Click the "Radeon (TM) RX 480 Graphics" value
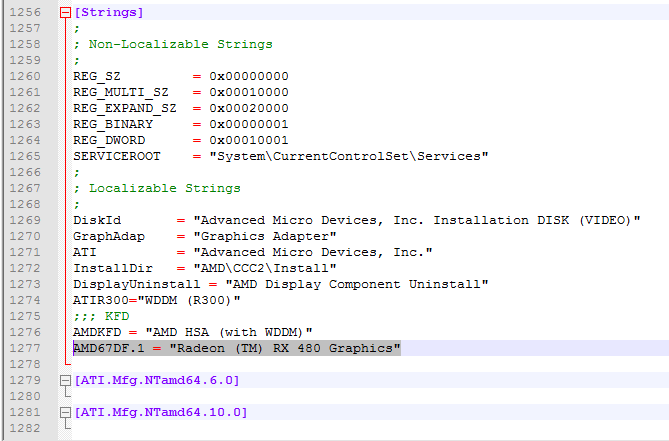Image resolution: width=669 pixels, height=441 pixels. coord(285,348)
